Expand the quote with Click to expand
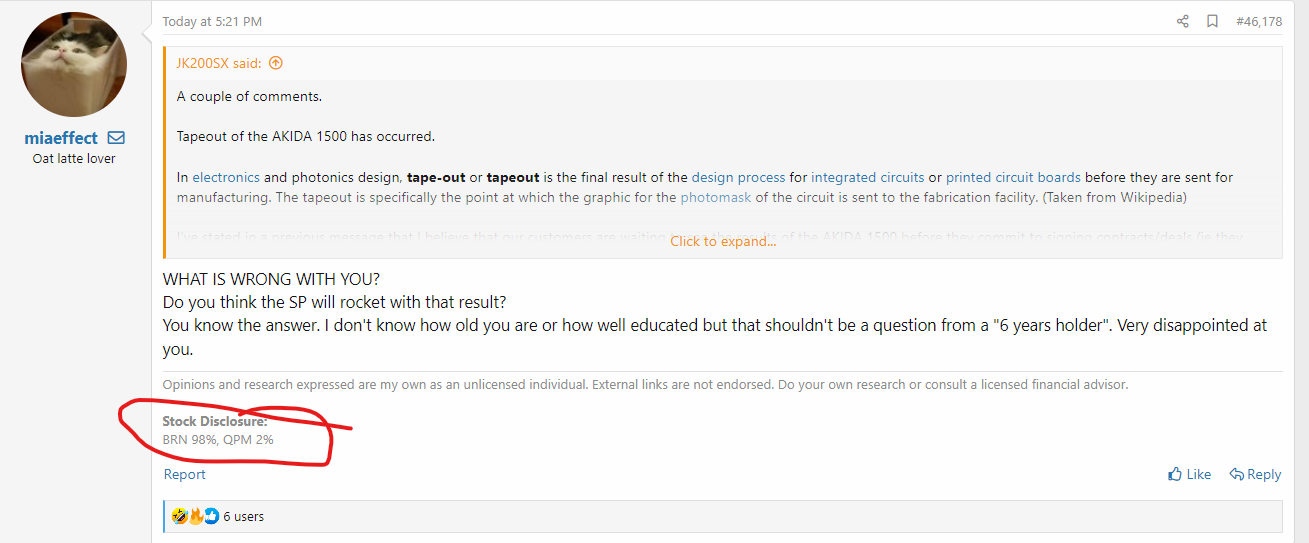 tap(723, 241)
